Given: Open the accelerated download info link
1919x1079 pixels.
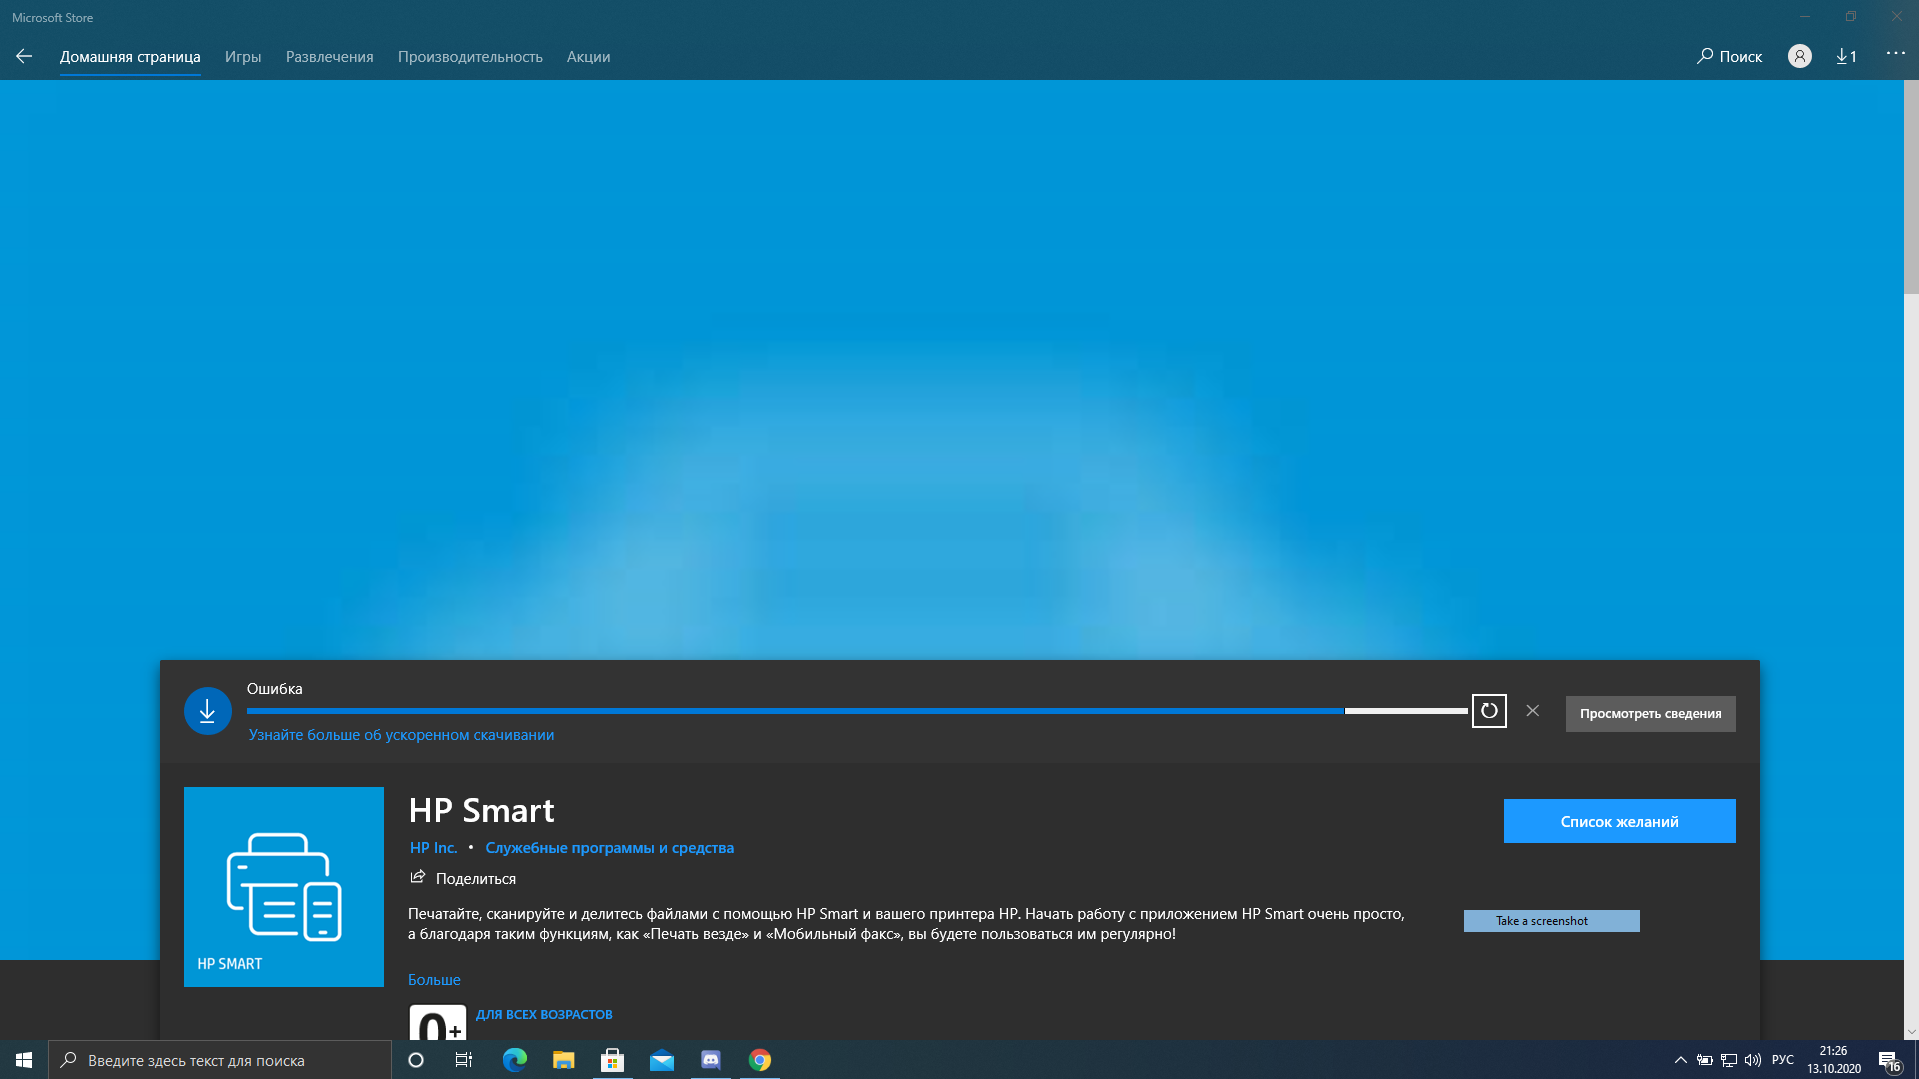Looking at the screenshot, I should pyautogui.click(x=401, y=735).
